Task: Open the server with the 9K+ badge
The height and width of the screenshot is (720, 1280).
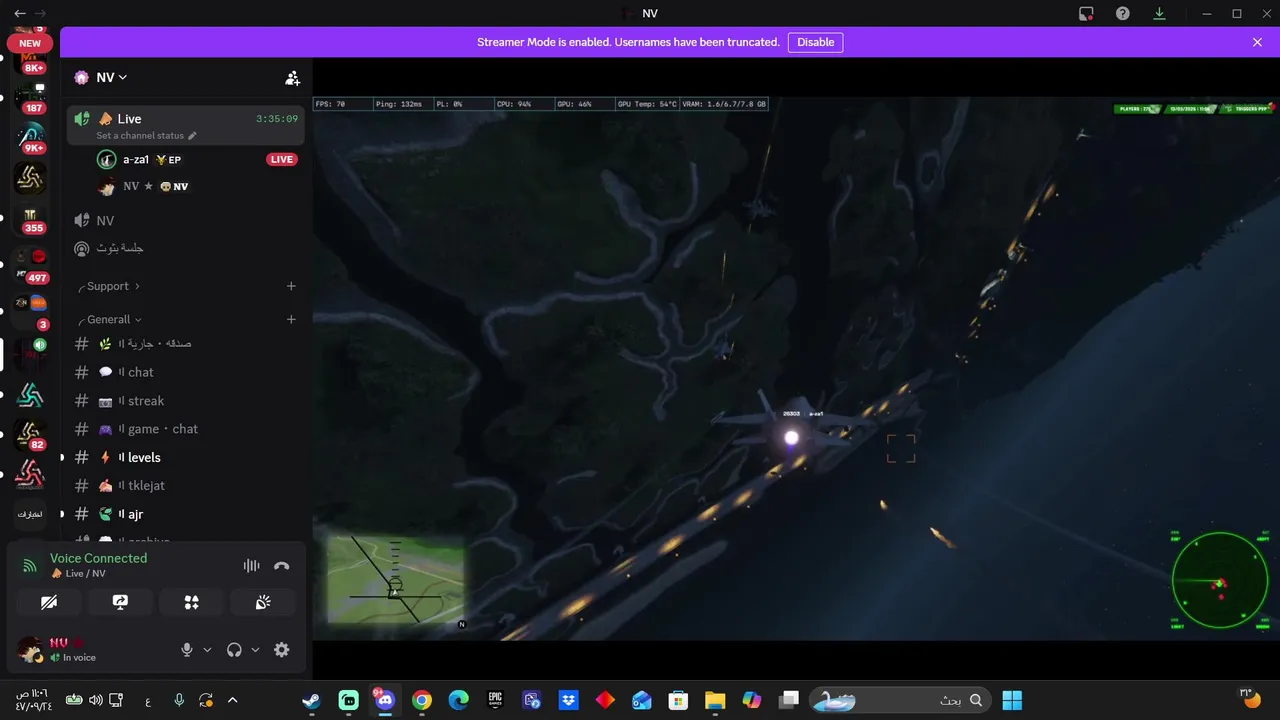Action: [30, 138]
